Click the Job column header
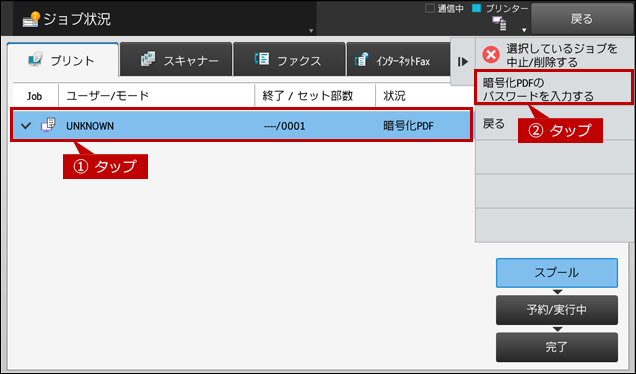 click(x=34, y=96)
